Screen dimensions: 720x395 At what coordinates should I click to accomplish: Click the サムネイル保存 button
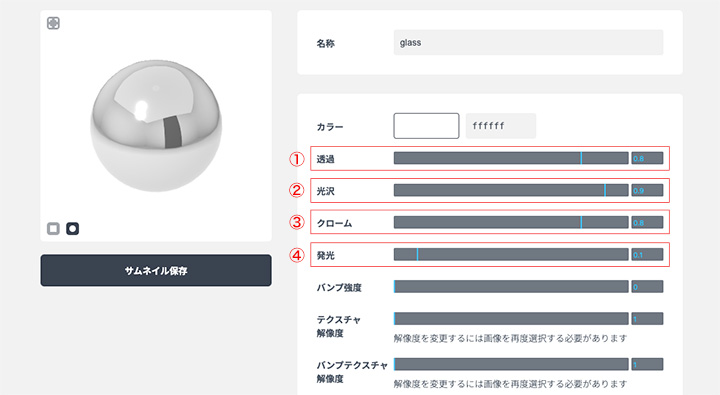click(156, 271)
